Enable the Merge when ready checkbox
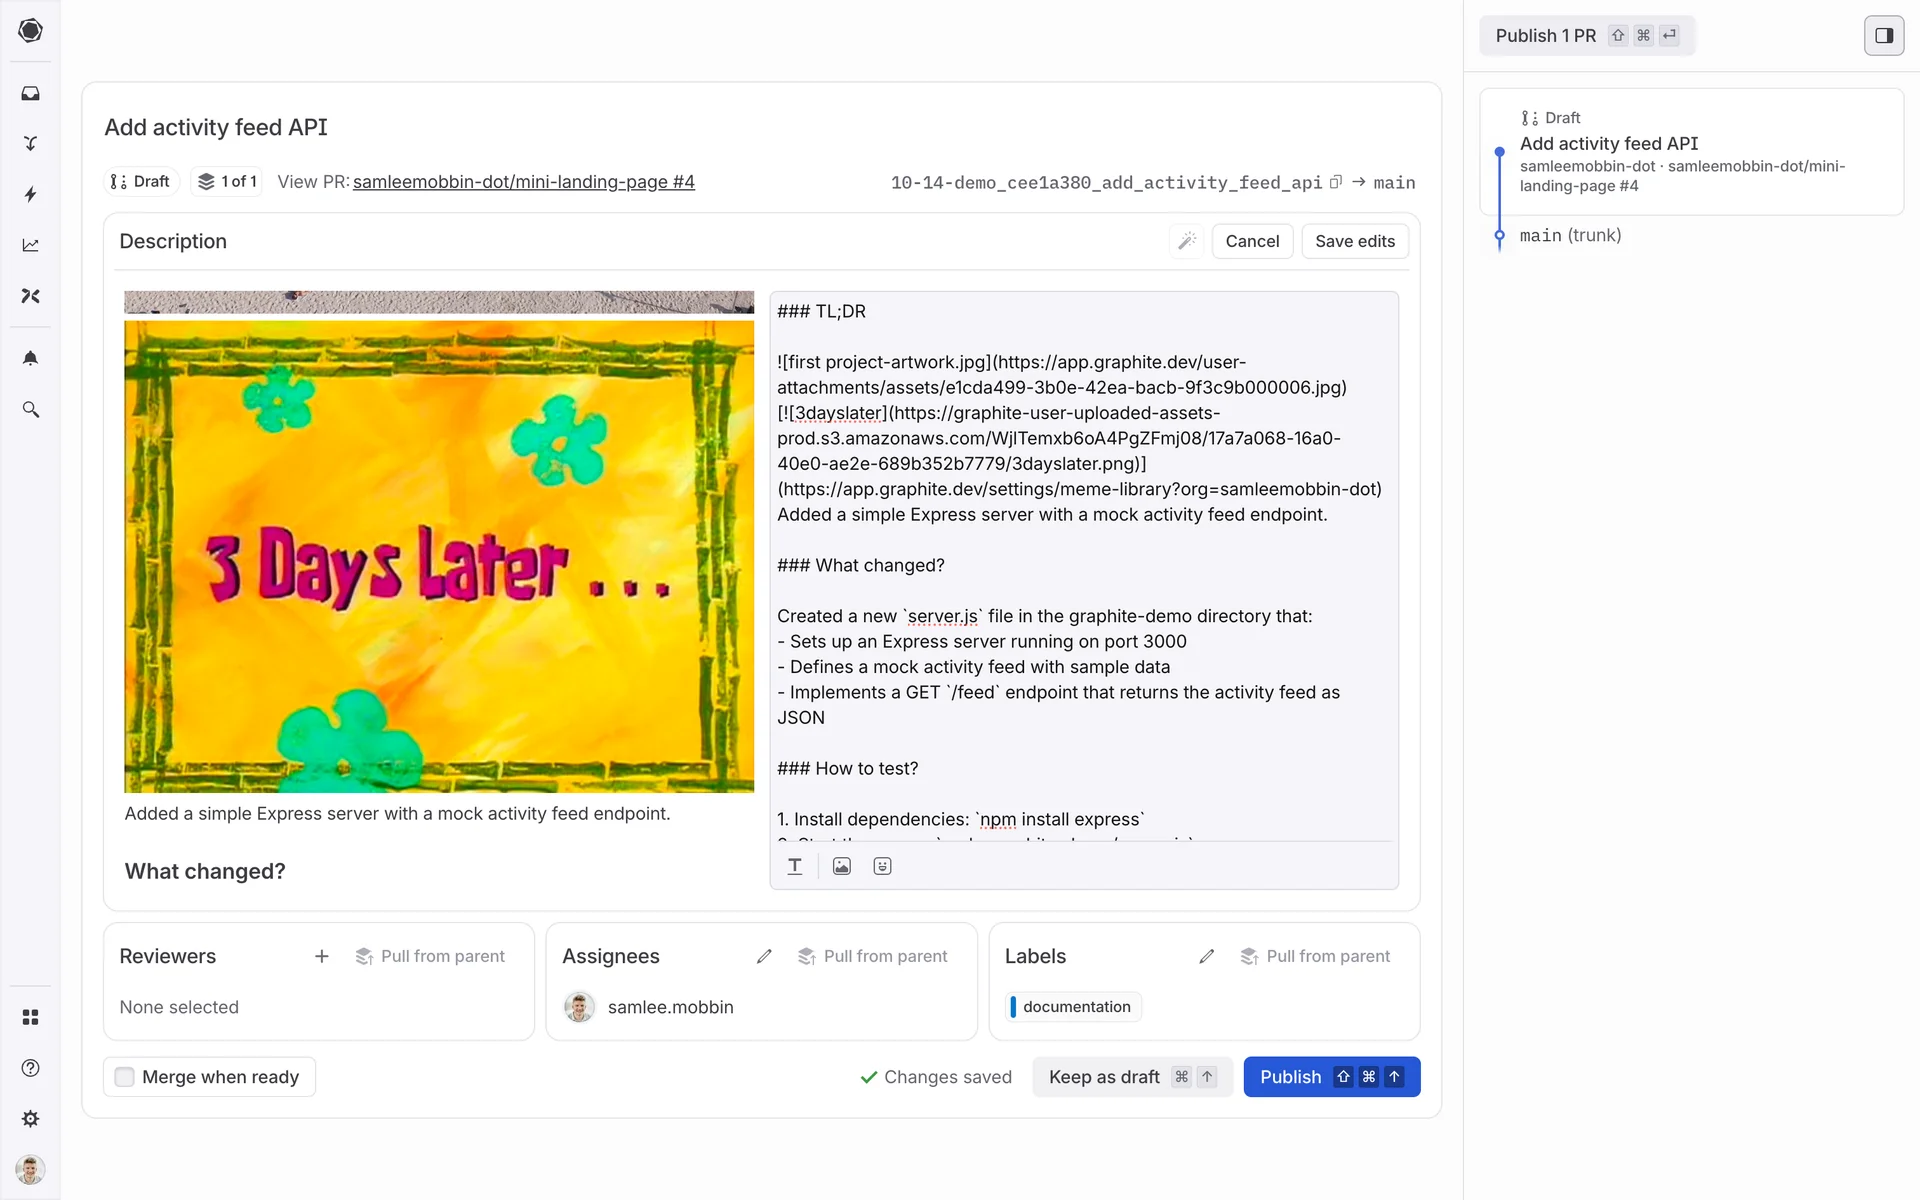 [x=125, y=1077]
